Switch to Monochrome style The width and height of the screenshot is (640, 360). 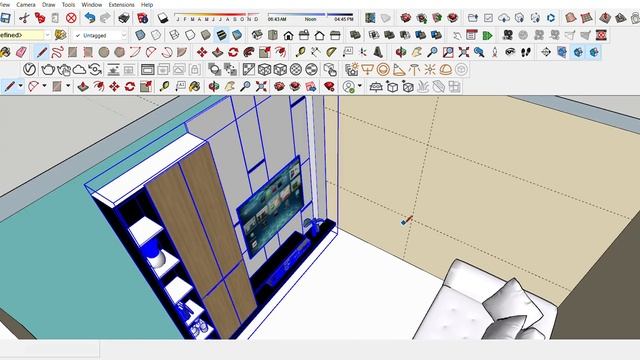tap(237, 35)
